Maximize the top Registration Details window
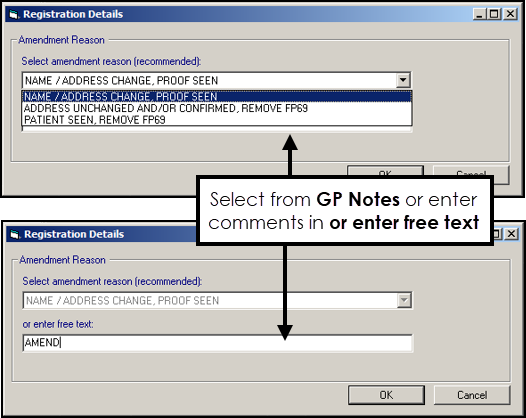Viewport: 526px width, 418px height. coord(494,14)
